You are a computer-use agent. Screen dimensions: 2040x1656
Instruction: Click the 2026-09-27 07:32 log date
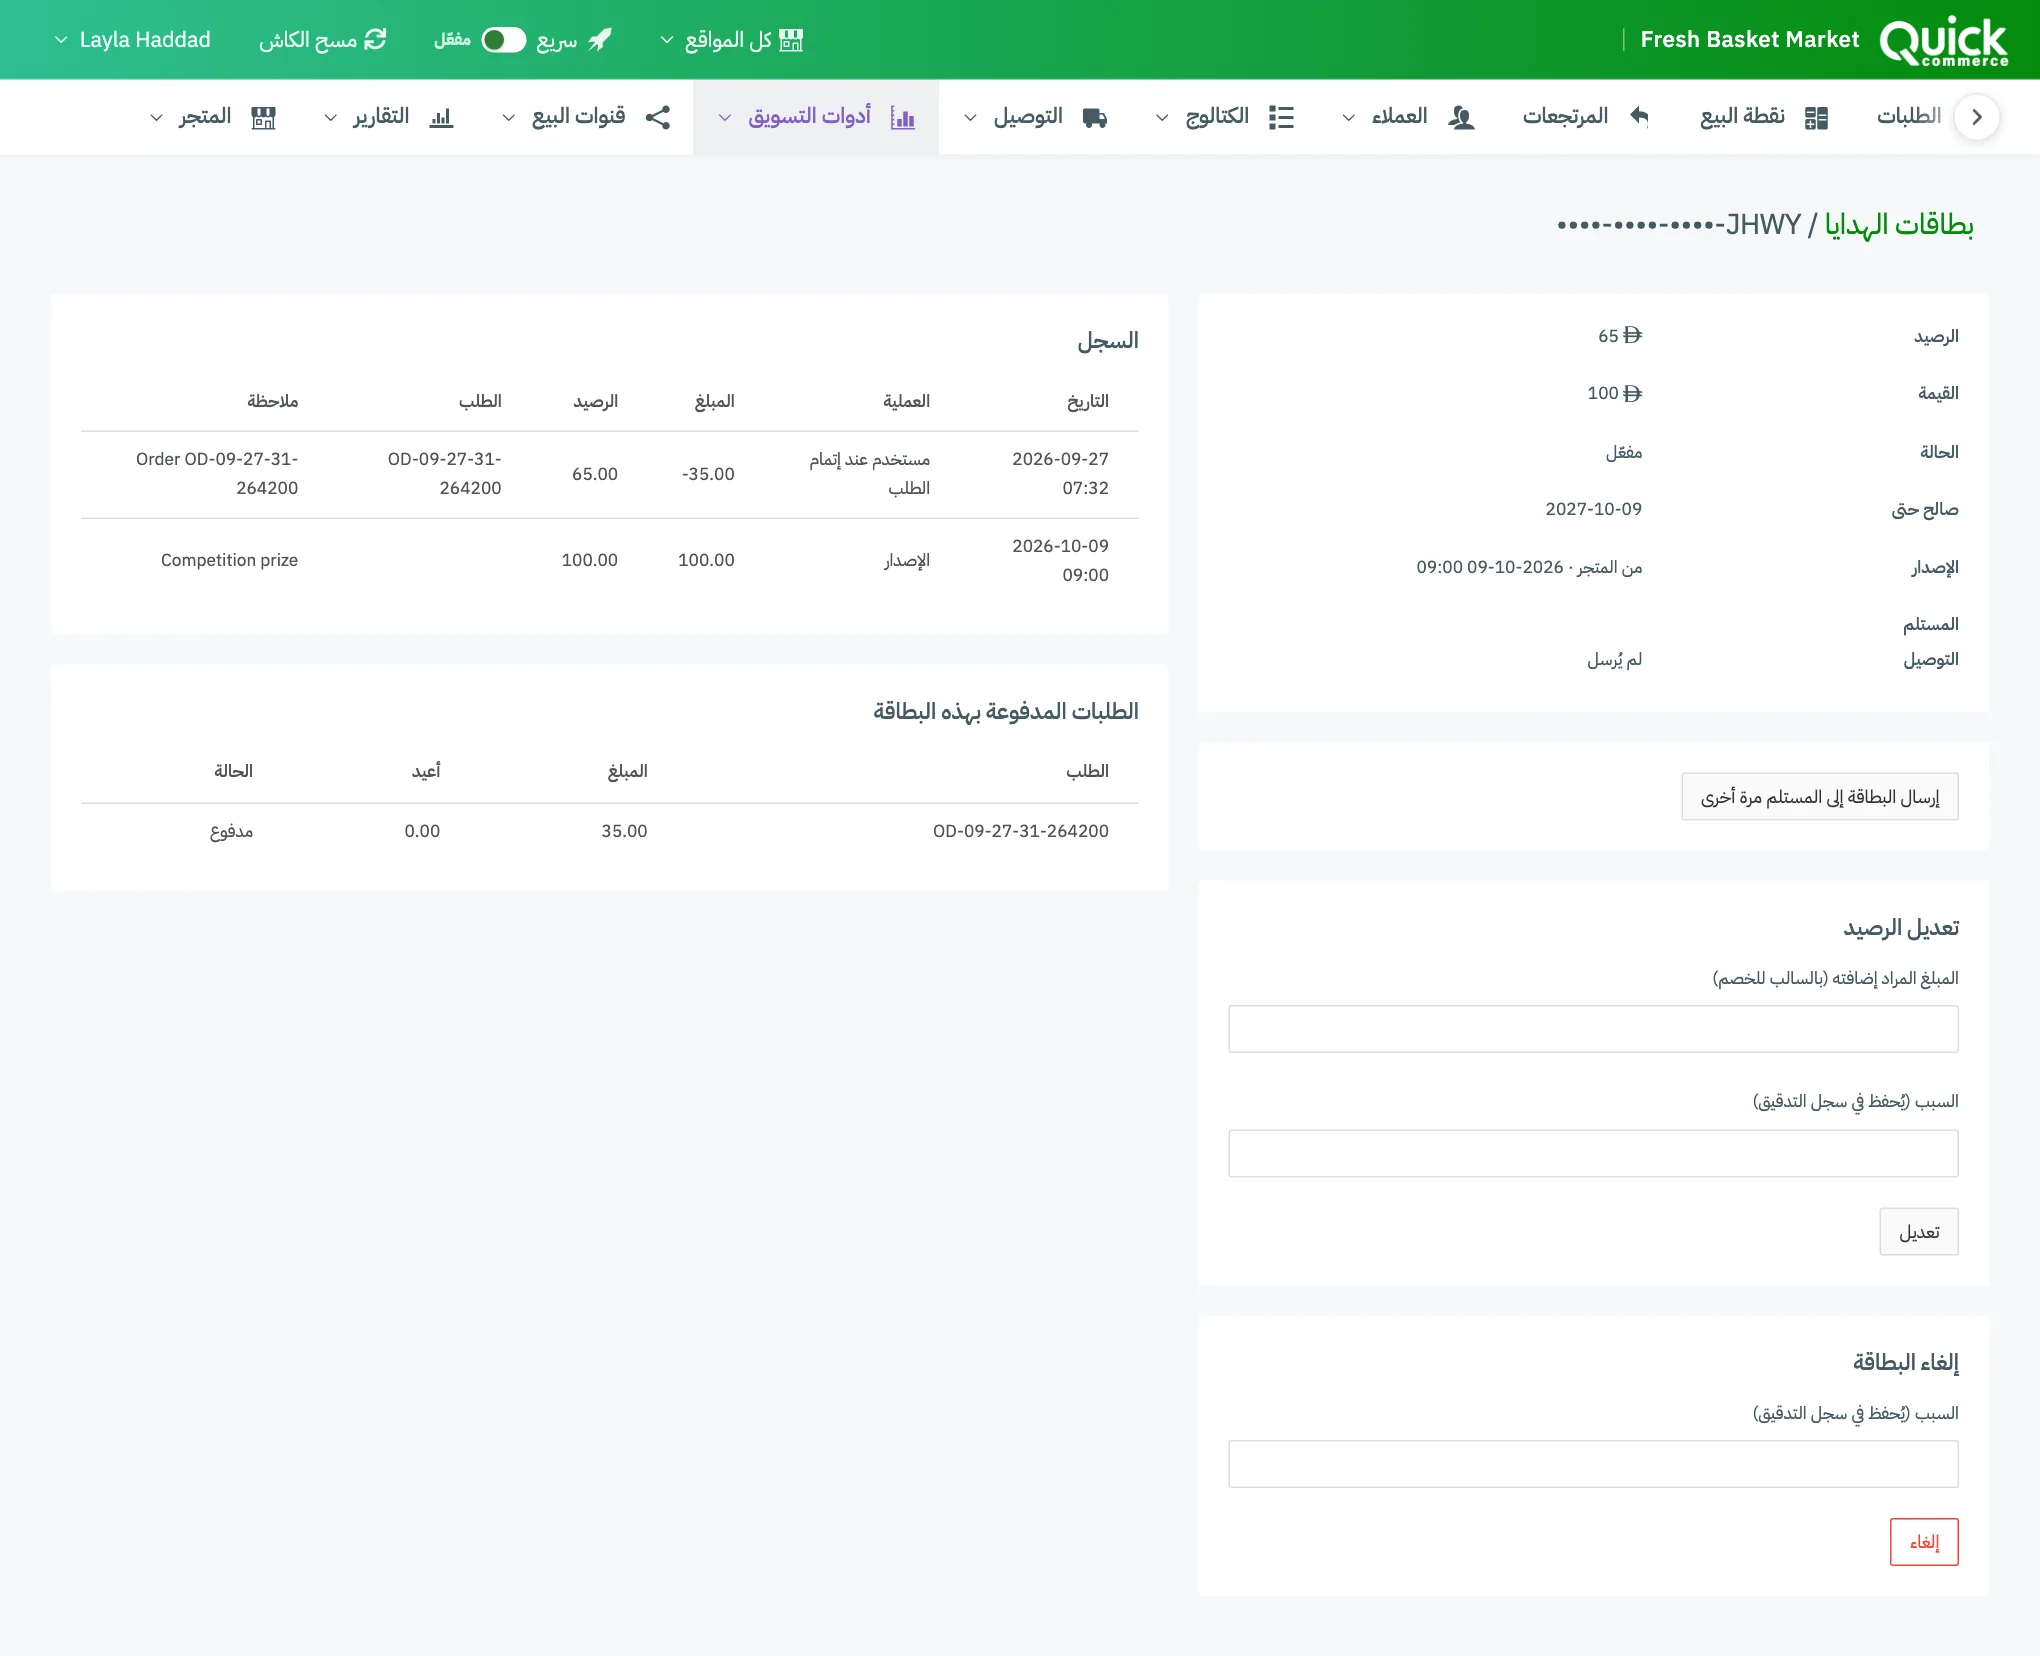click(x=1060, y=473)
